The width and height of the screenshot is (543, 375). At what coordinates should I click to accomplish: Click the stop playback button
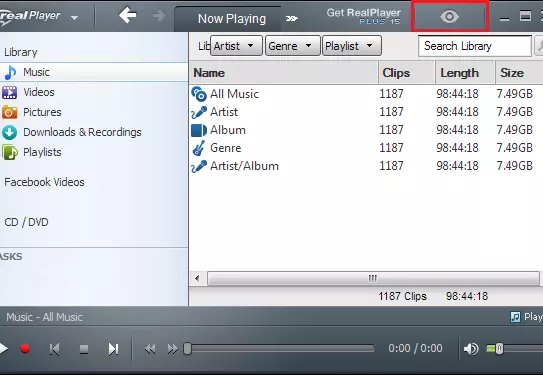(x=84, y=349)
